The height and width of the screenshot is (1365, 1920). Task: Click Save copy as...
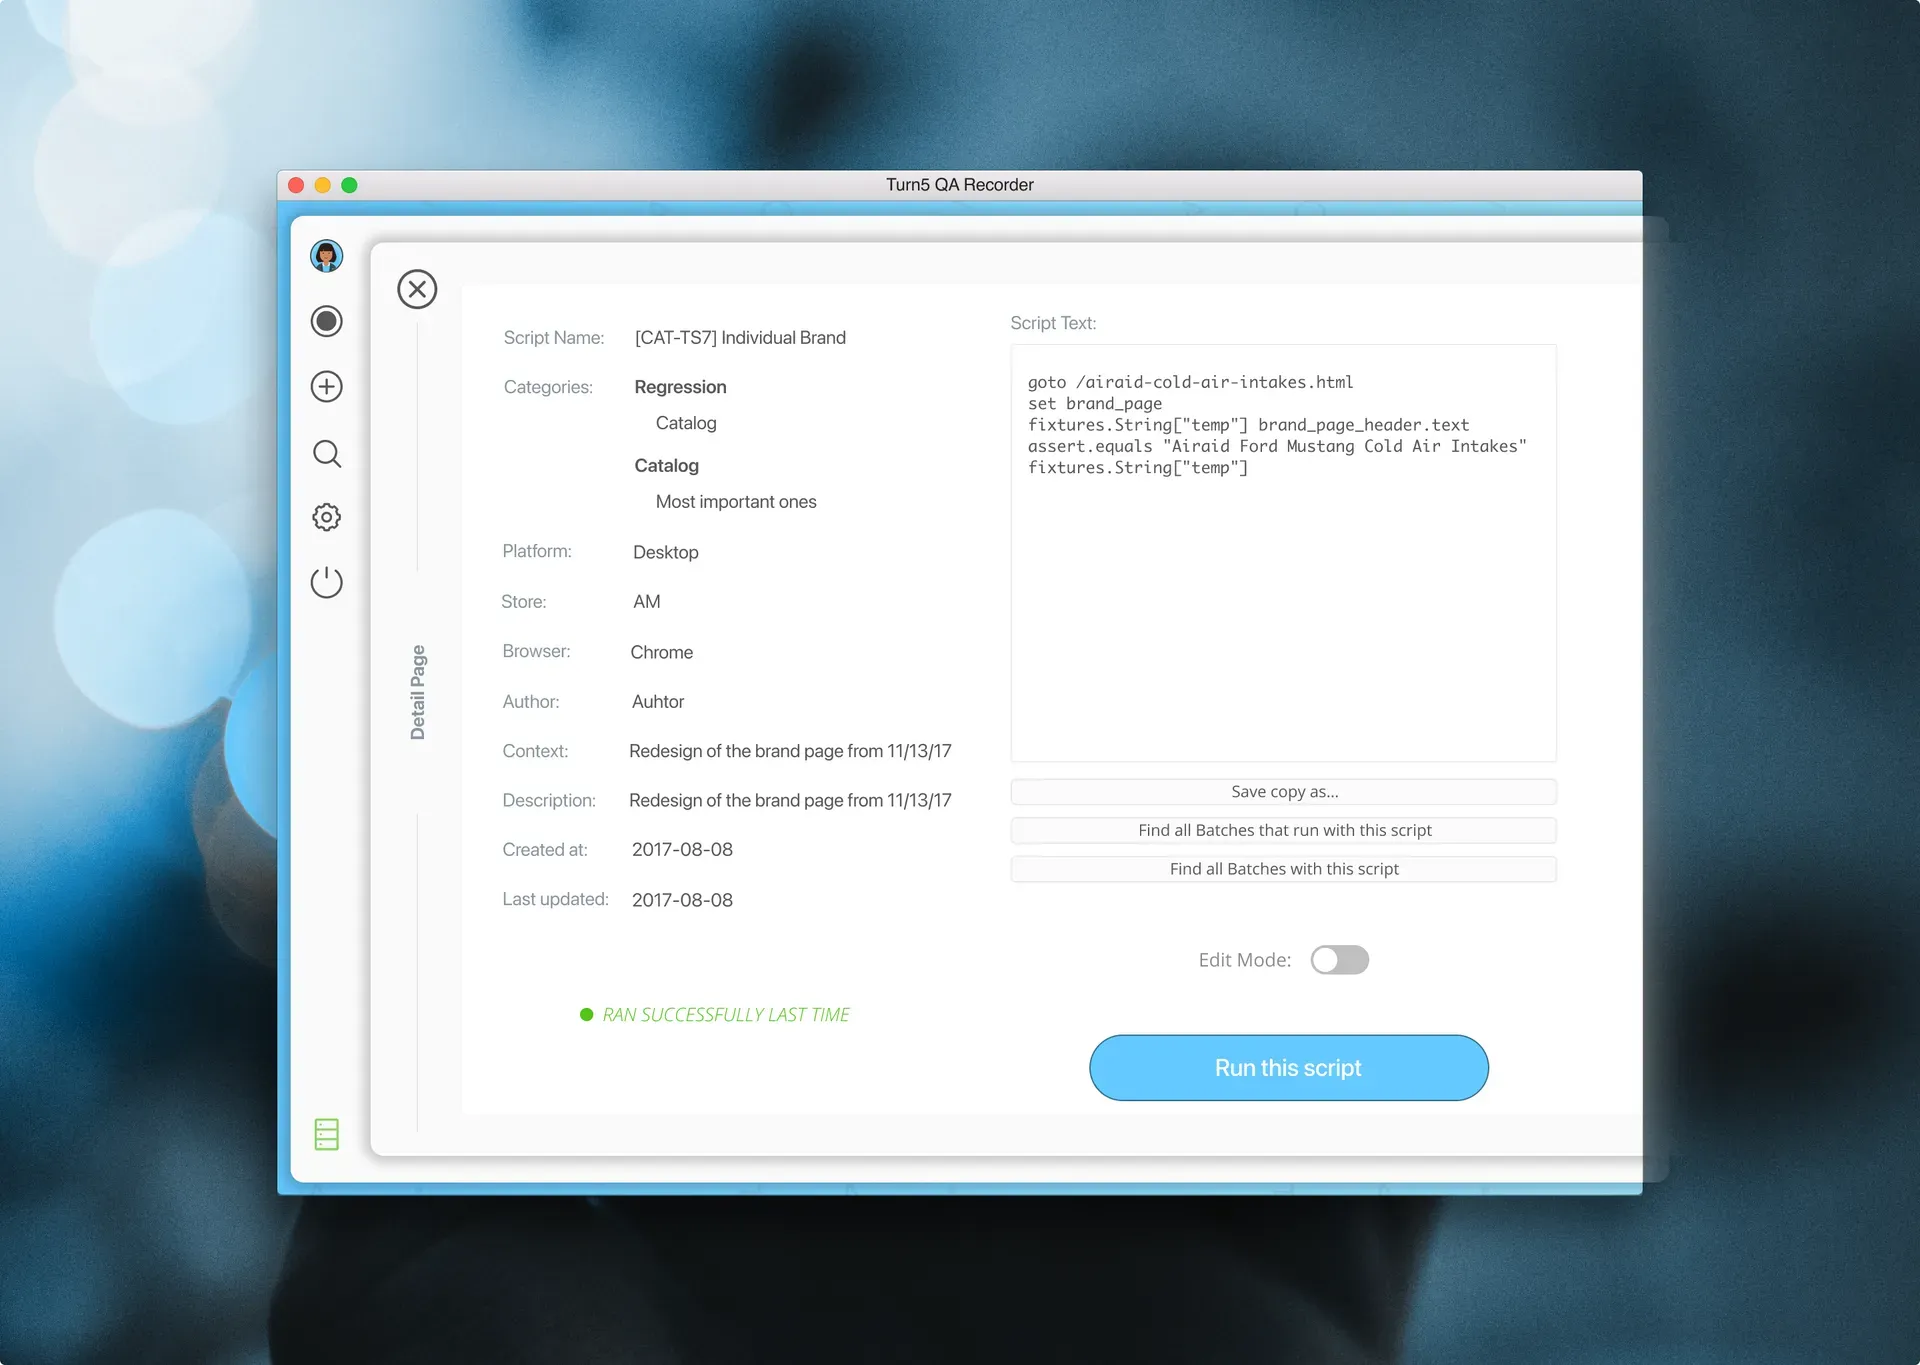click(1284, 791)
